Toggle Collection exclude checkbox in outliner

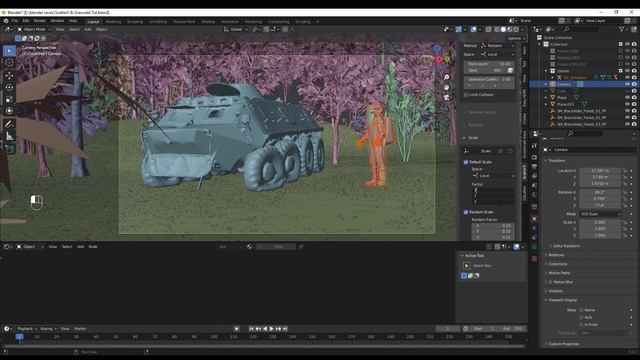pos(621,44)
